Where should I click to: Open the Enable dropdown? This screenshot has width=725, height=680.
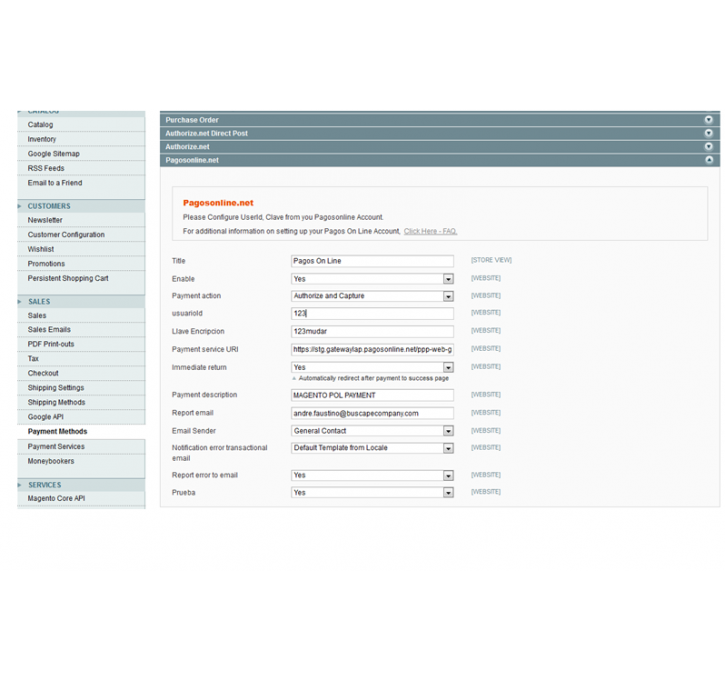(372, 279)
